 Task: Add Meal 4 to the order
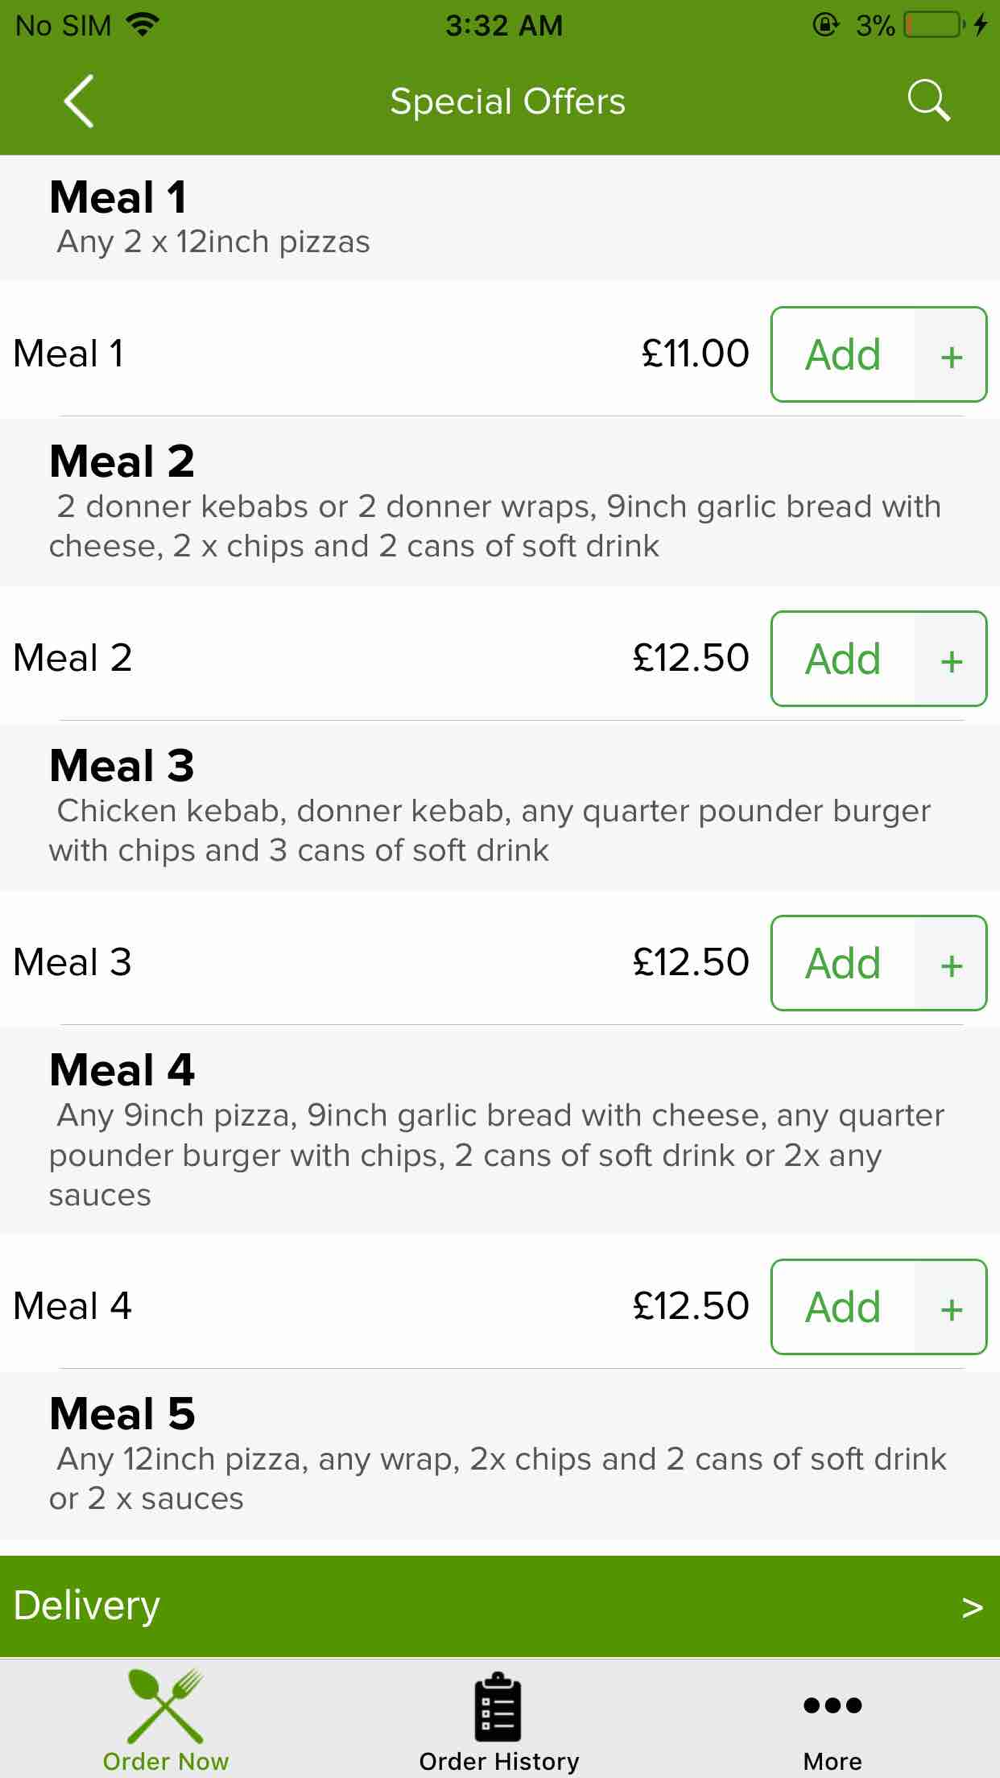point(843,1307)
